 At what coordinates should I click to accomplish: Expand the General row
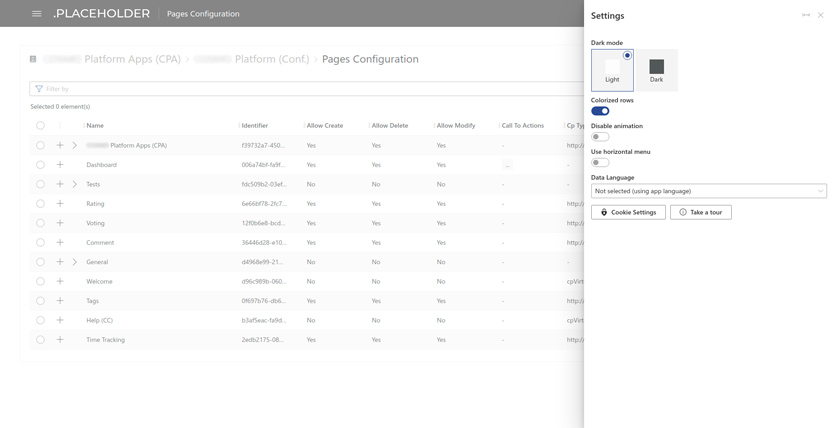(75, 262)
